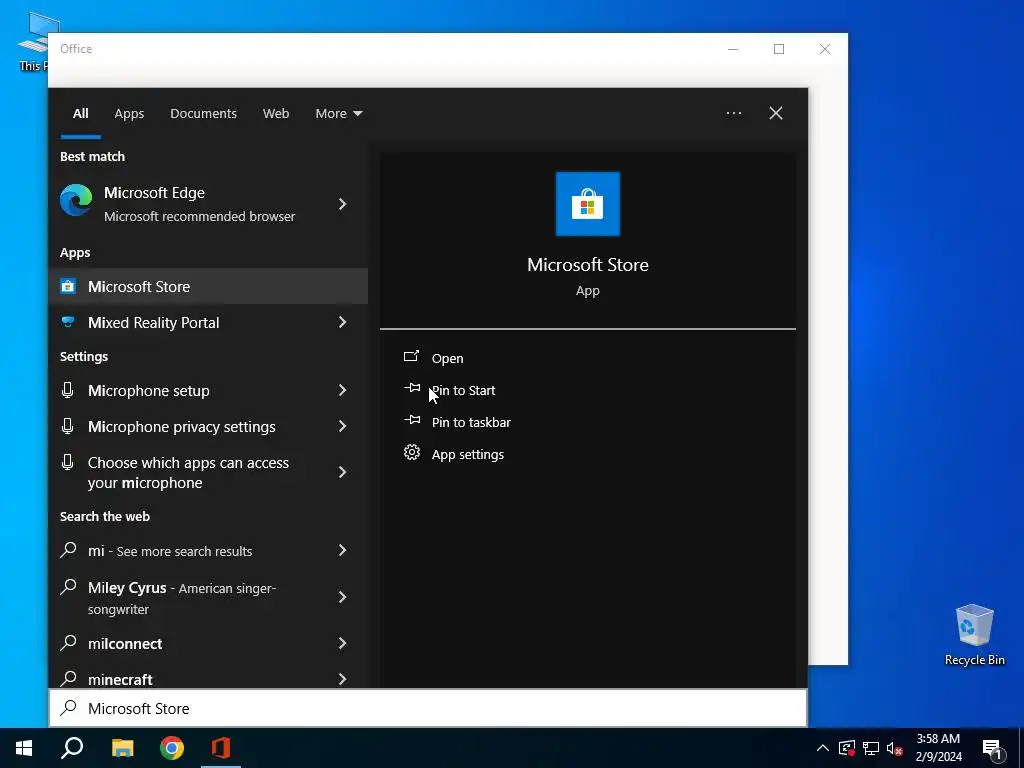This screenshot has height=768, width=1024.
Task: Open the notification center icon
Action: coord(993,749)
